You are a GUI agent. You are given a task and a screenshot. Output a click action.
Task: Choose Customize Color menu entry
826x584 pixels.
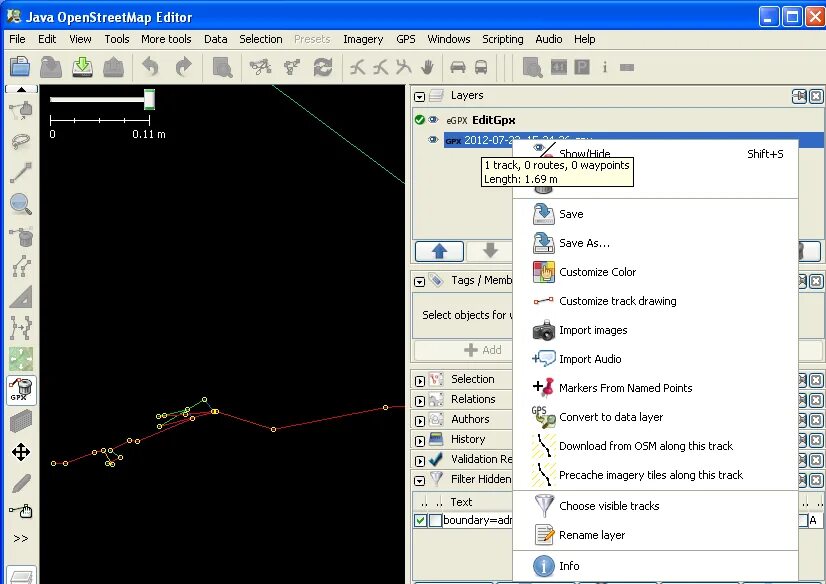655,272
